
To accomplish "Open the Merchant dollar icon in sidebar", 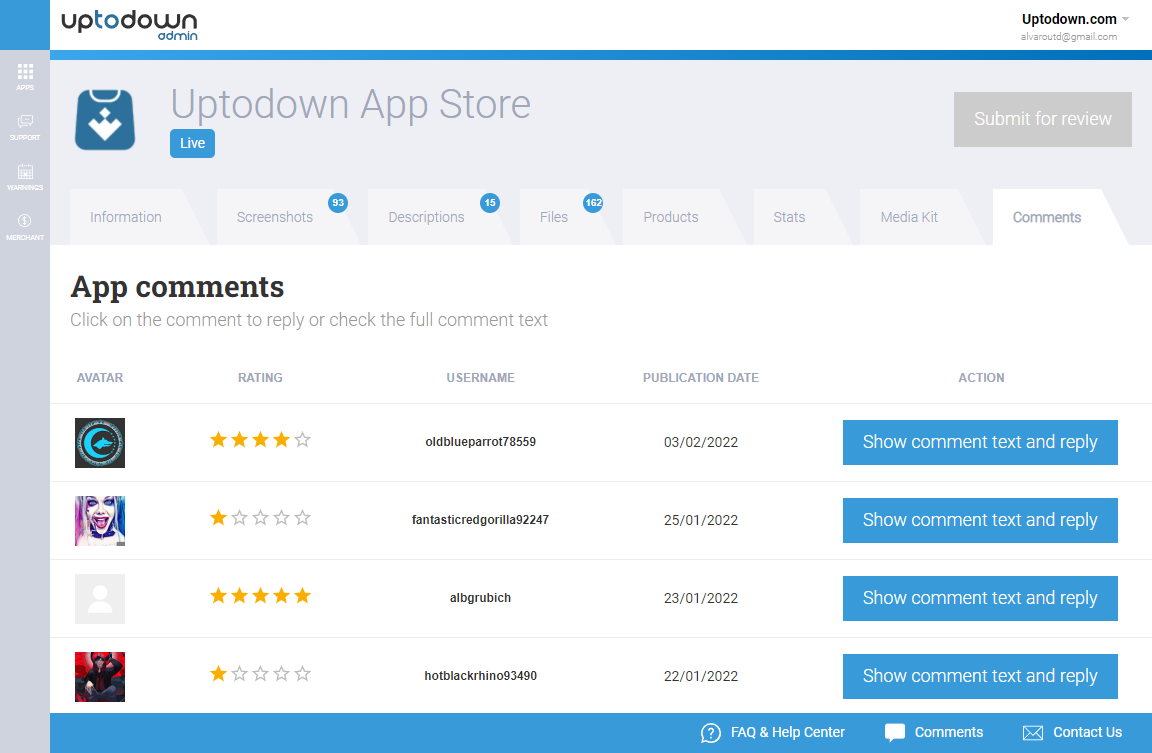I will [x=25, y=226].
